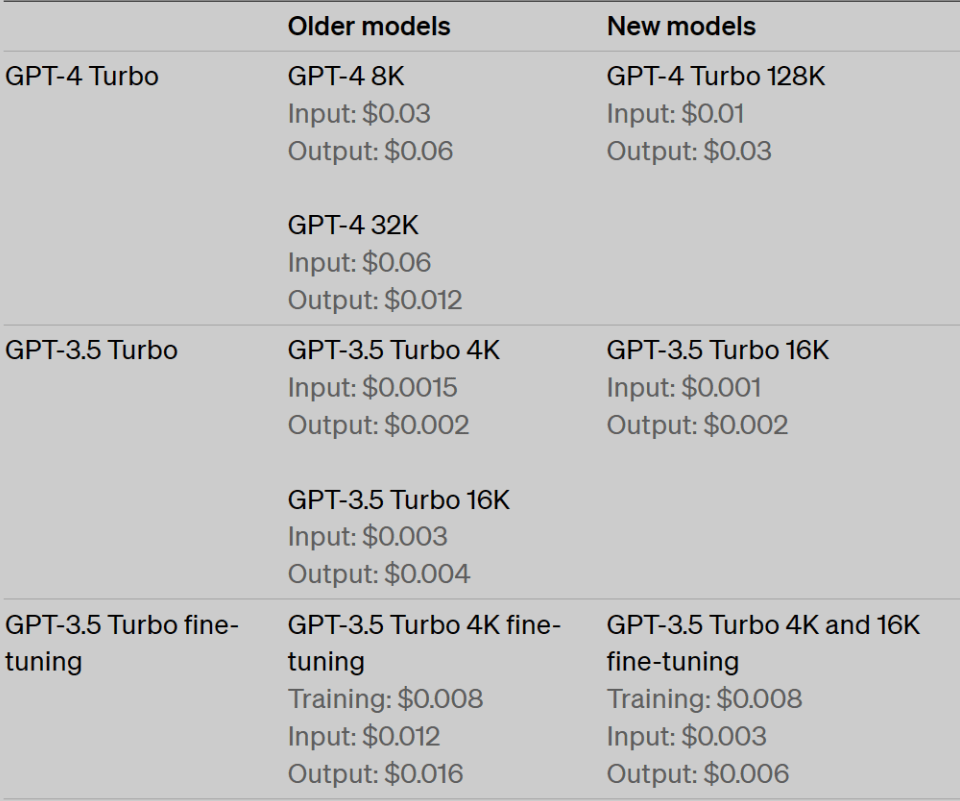Click the "Output: $0.016" fine-tuning price
960x801 pixels.
click(x=376, y=773)
